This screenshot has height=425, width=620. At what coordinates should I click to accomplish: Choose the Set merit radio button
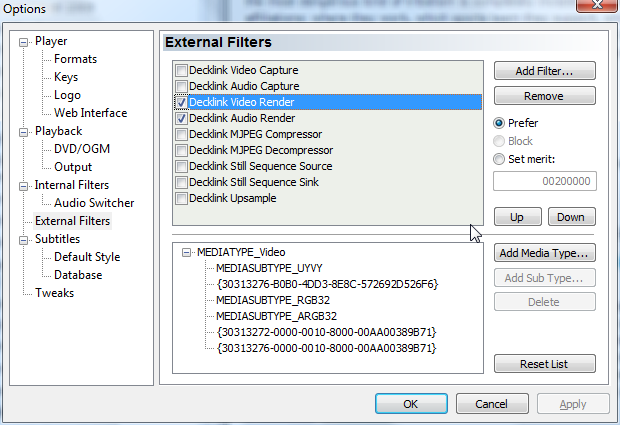tap(500, 159)
